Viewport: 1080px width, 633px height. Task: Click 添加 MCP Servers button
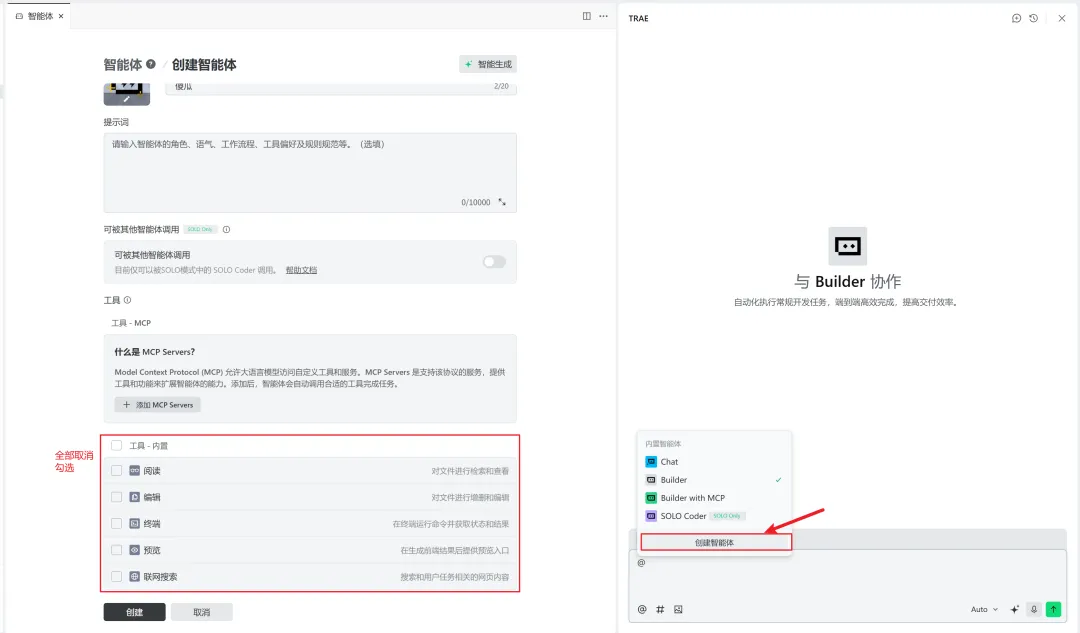[x=158, y=405]
